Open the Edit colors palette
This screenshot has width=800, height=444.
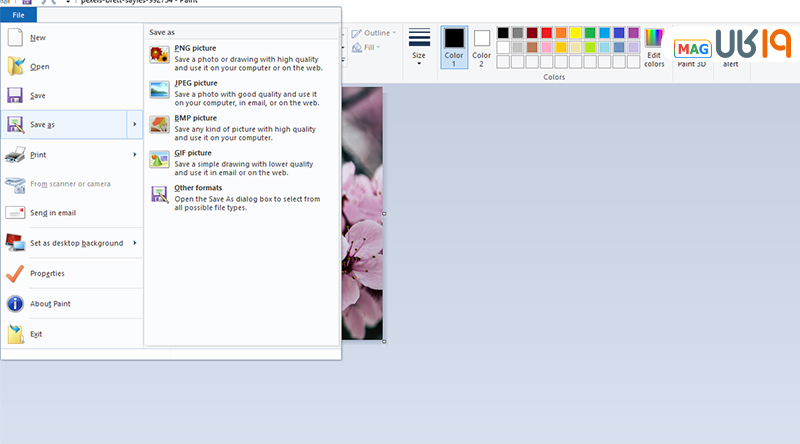[x=654, y=48]
